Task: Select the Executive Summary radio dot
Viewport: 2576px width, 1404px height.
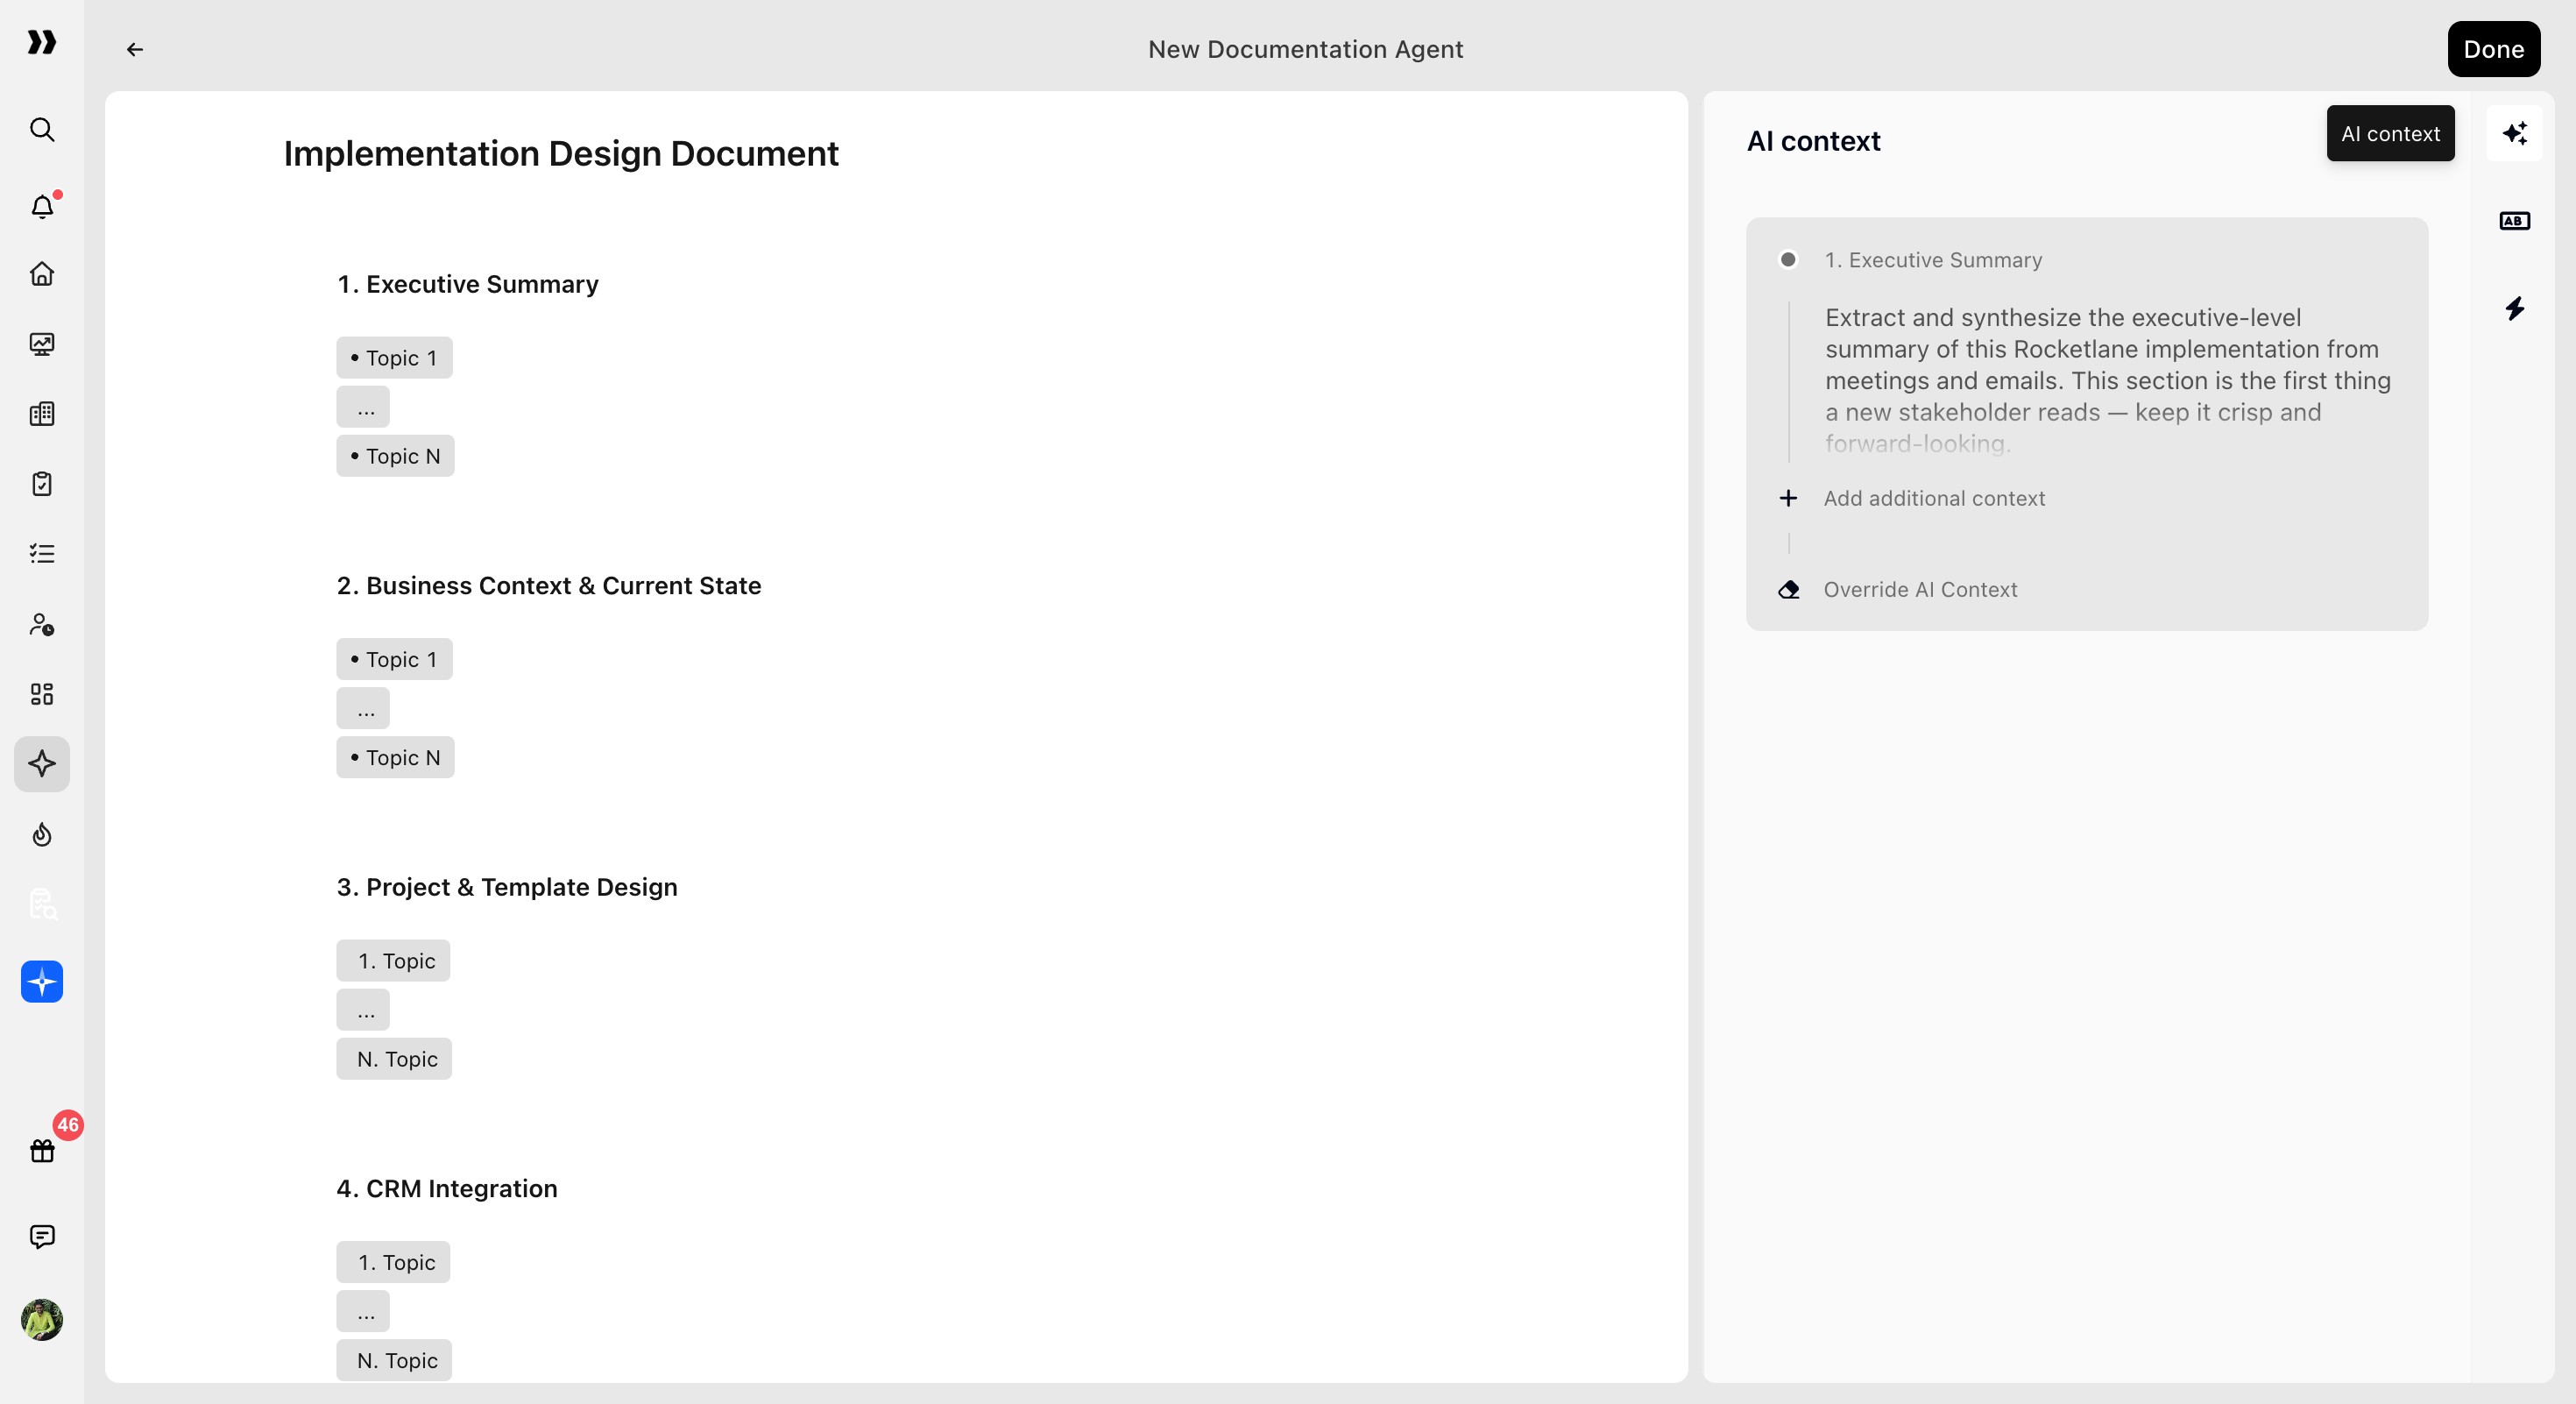Action: [x=1788, y=260]
